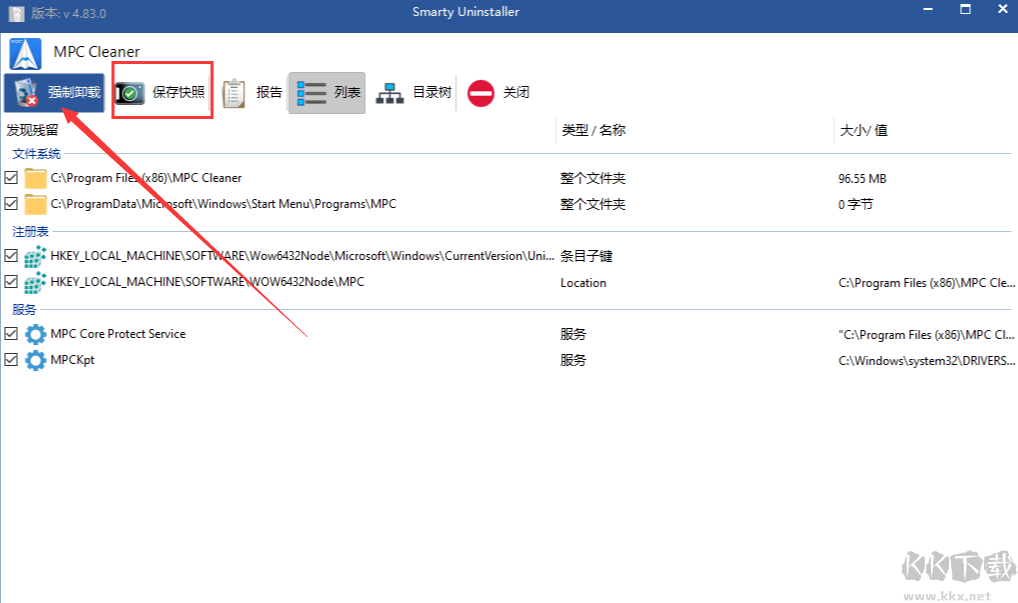Click the gear icon next to MPC Core Protect Service
The width and height of the screenshot is (1018, 603).
point(34,334)
